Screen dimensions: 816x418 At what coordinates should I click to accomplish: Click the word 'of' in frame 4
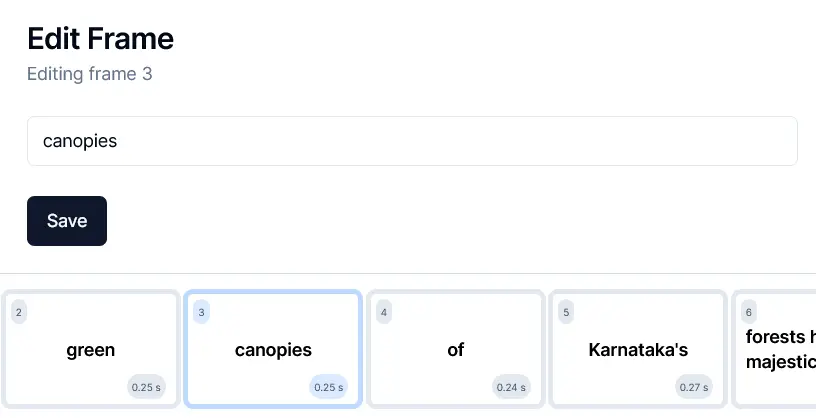456,350
